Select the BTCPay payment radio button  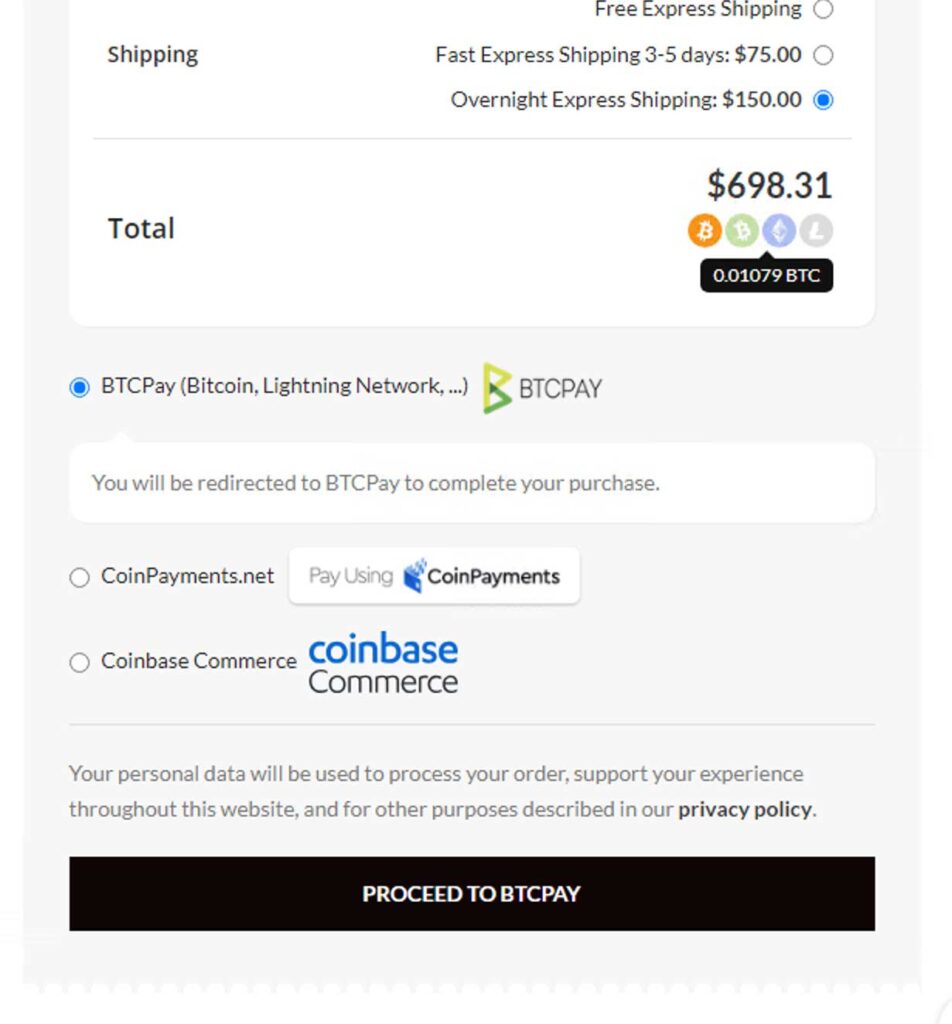point(80,388)
